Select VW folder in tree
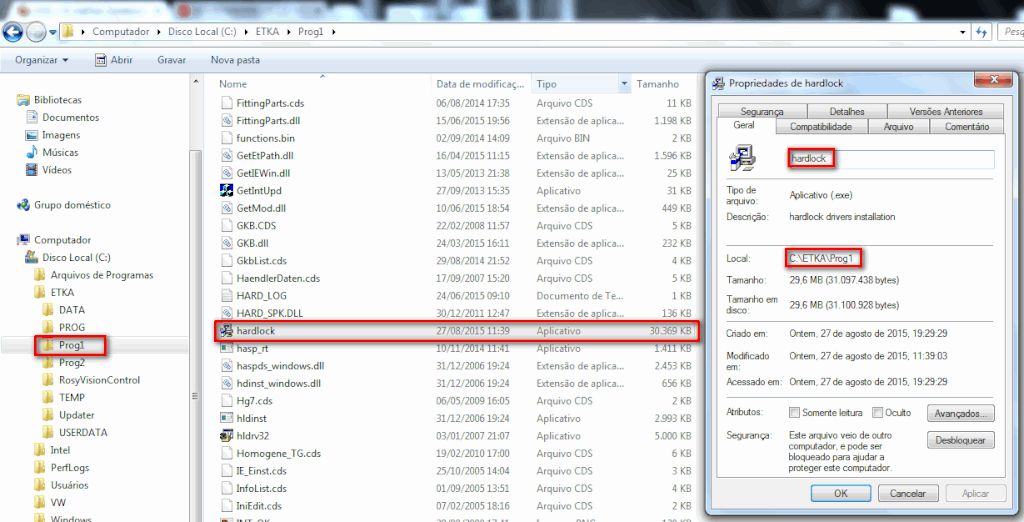The width and height of the screenshot is (1024, 522). [x=58, y=503]
